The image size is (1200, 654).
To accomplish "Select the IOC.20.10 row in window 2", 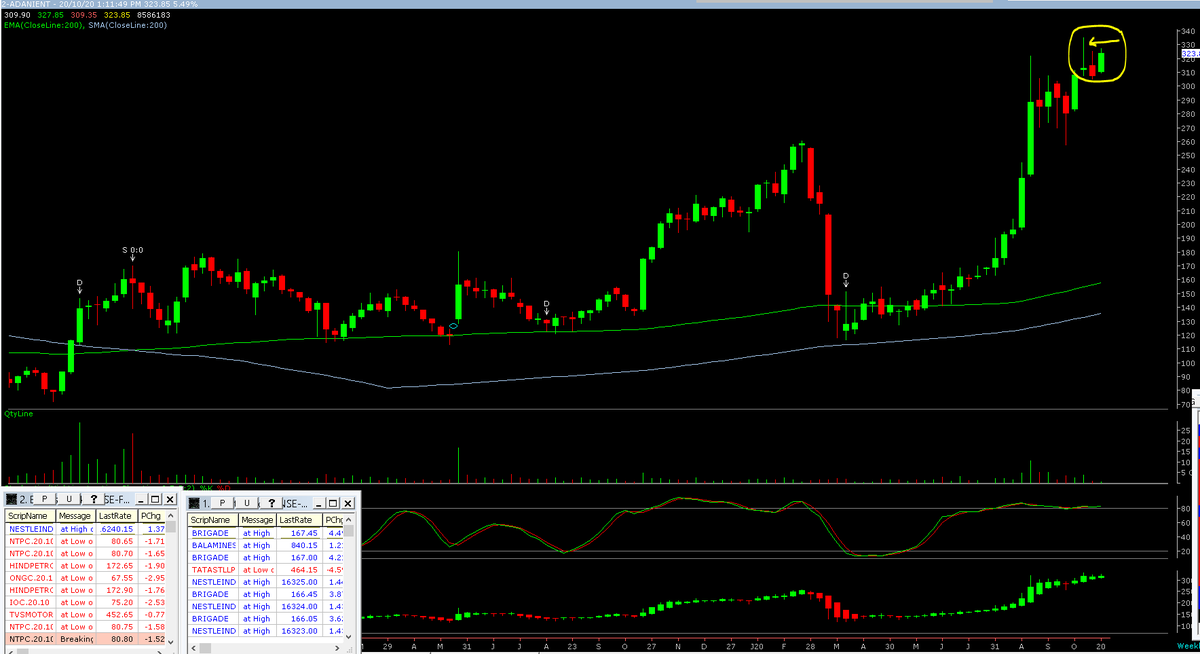I will [85, 602].
